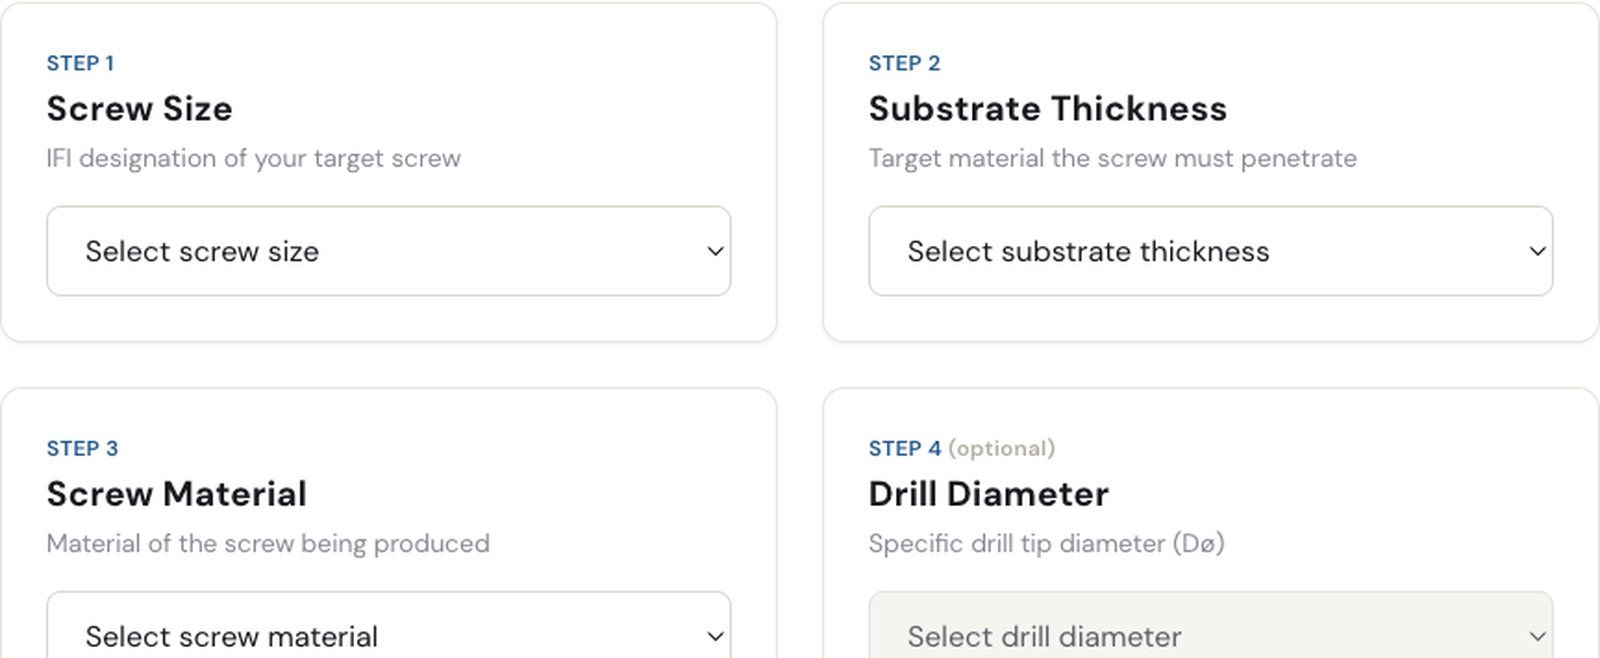This screenshot has width=1600, height=658.
Task: Click the STEP 4 label
Action: point(905,448)
